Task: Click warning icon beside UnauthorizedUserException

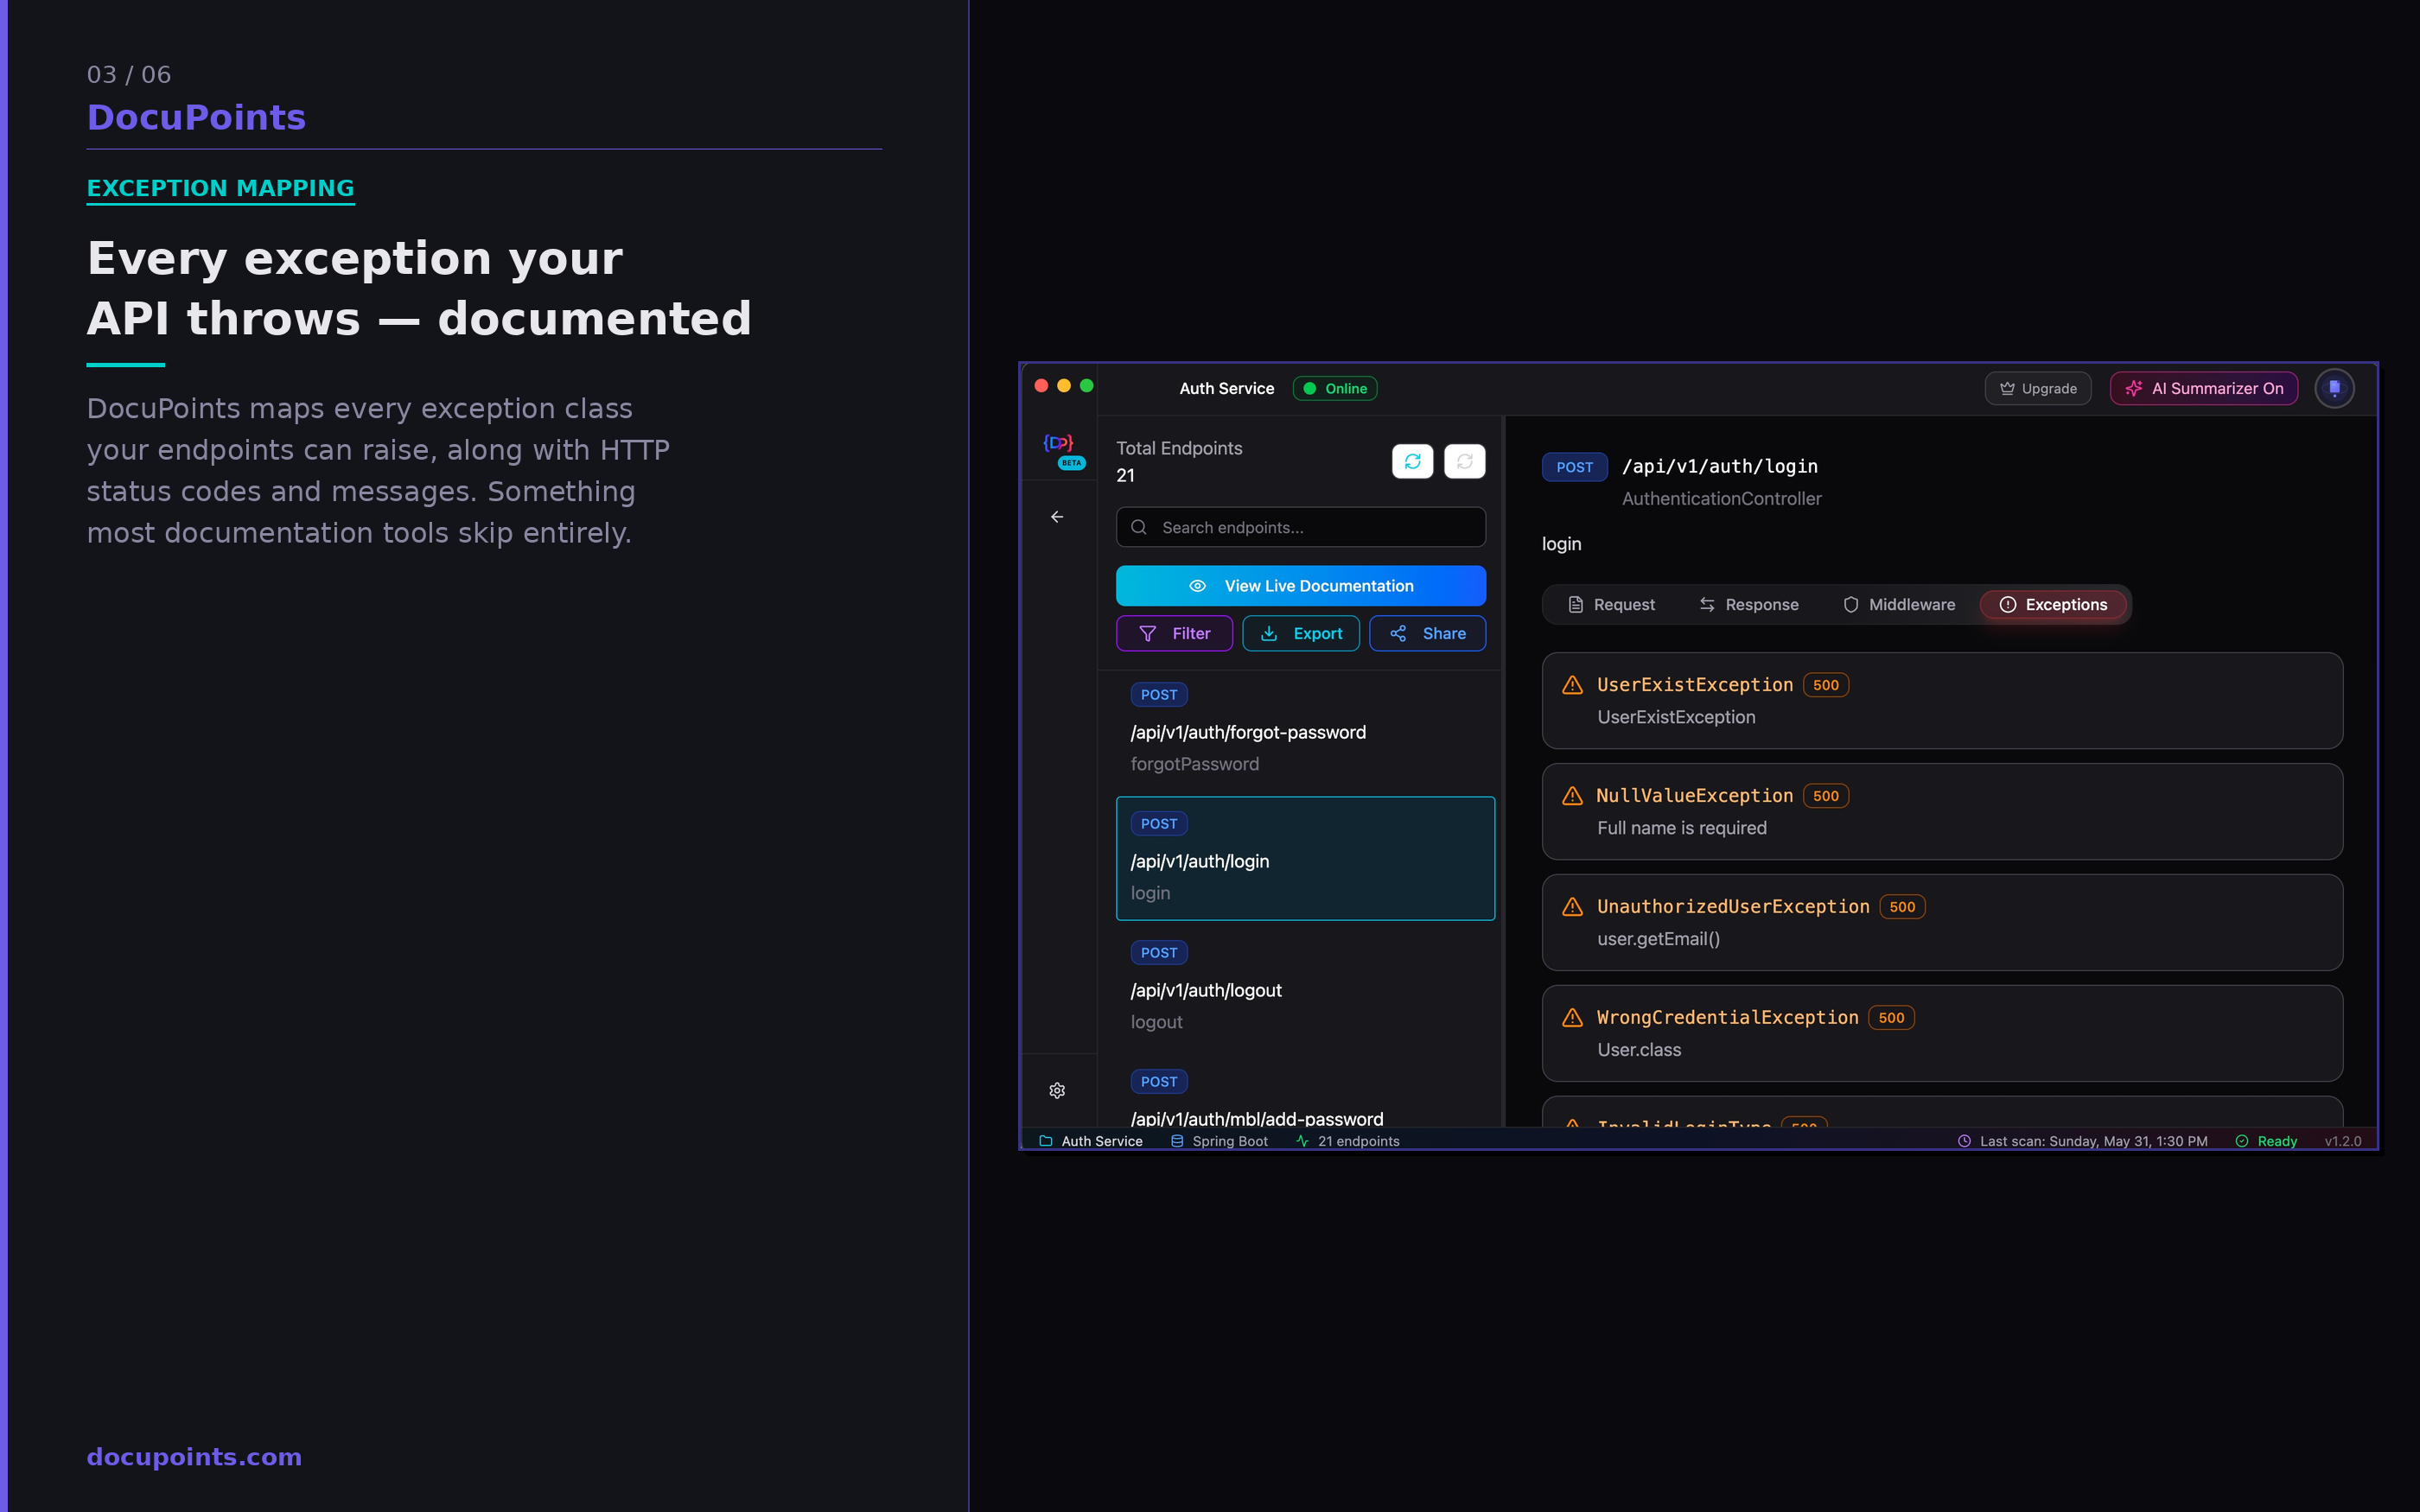Action: pos(1572,907)
